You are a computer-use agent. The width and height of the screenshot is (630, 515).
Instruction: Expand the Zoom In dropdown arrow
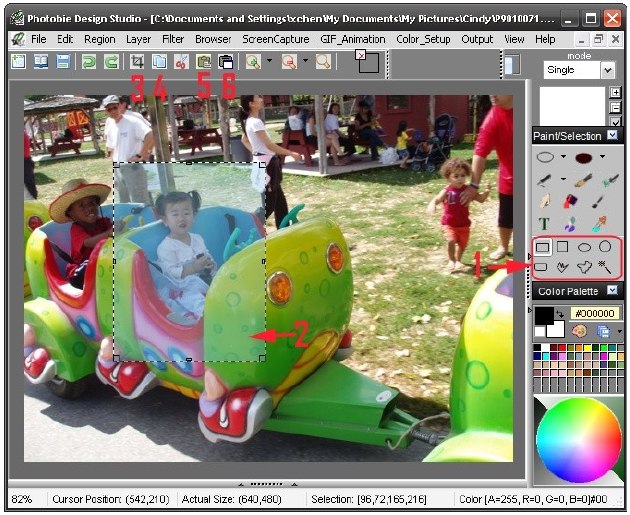pyautogui.click(x=269, y=62)
